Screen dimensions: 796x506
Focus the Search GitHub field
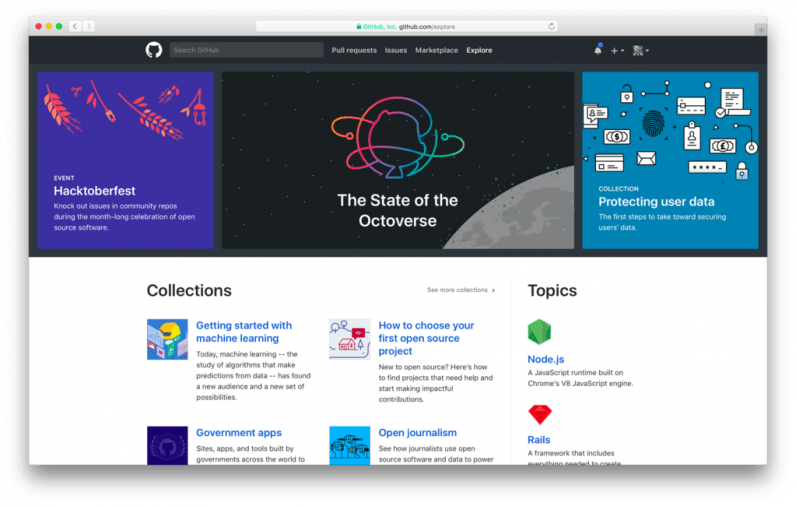pos(246,50)
